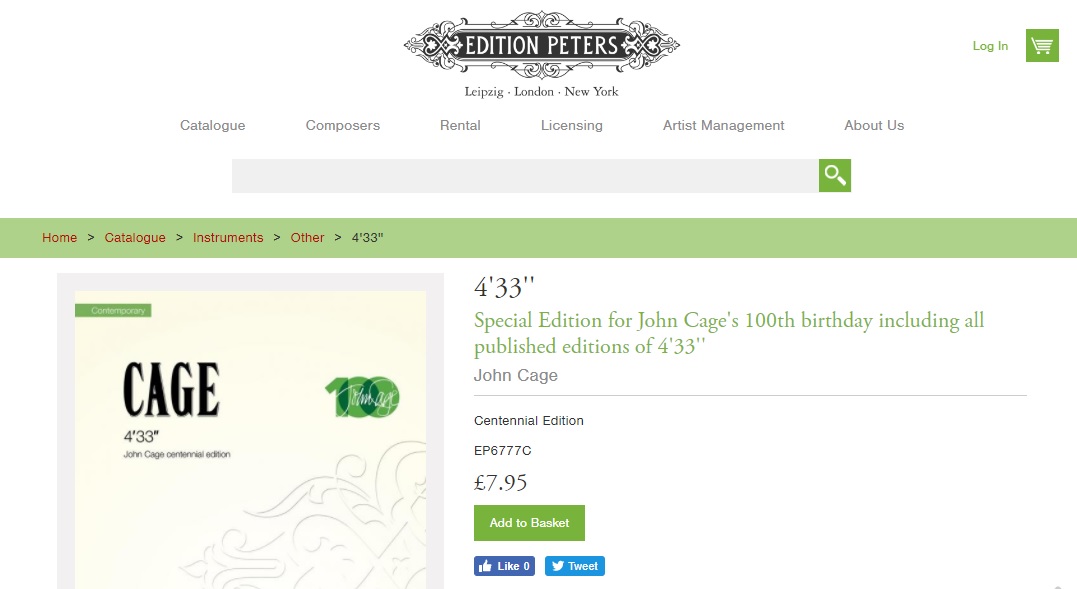
Task: Focus the site search input field
Action: (525, 176)
